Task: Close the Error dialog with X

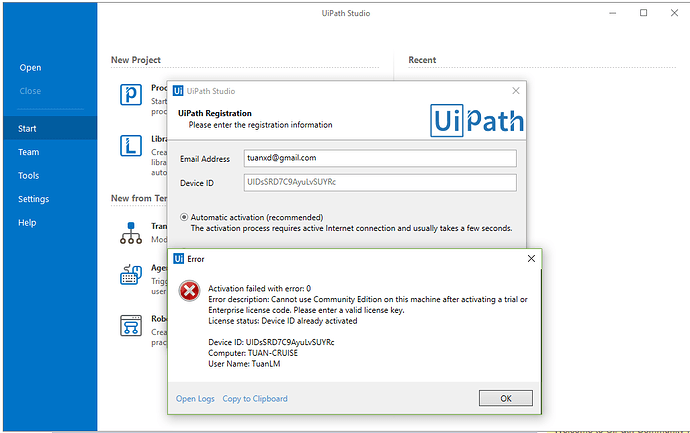Action: 531,259
